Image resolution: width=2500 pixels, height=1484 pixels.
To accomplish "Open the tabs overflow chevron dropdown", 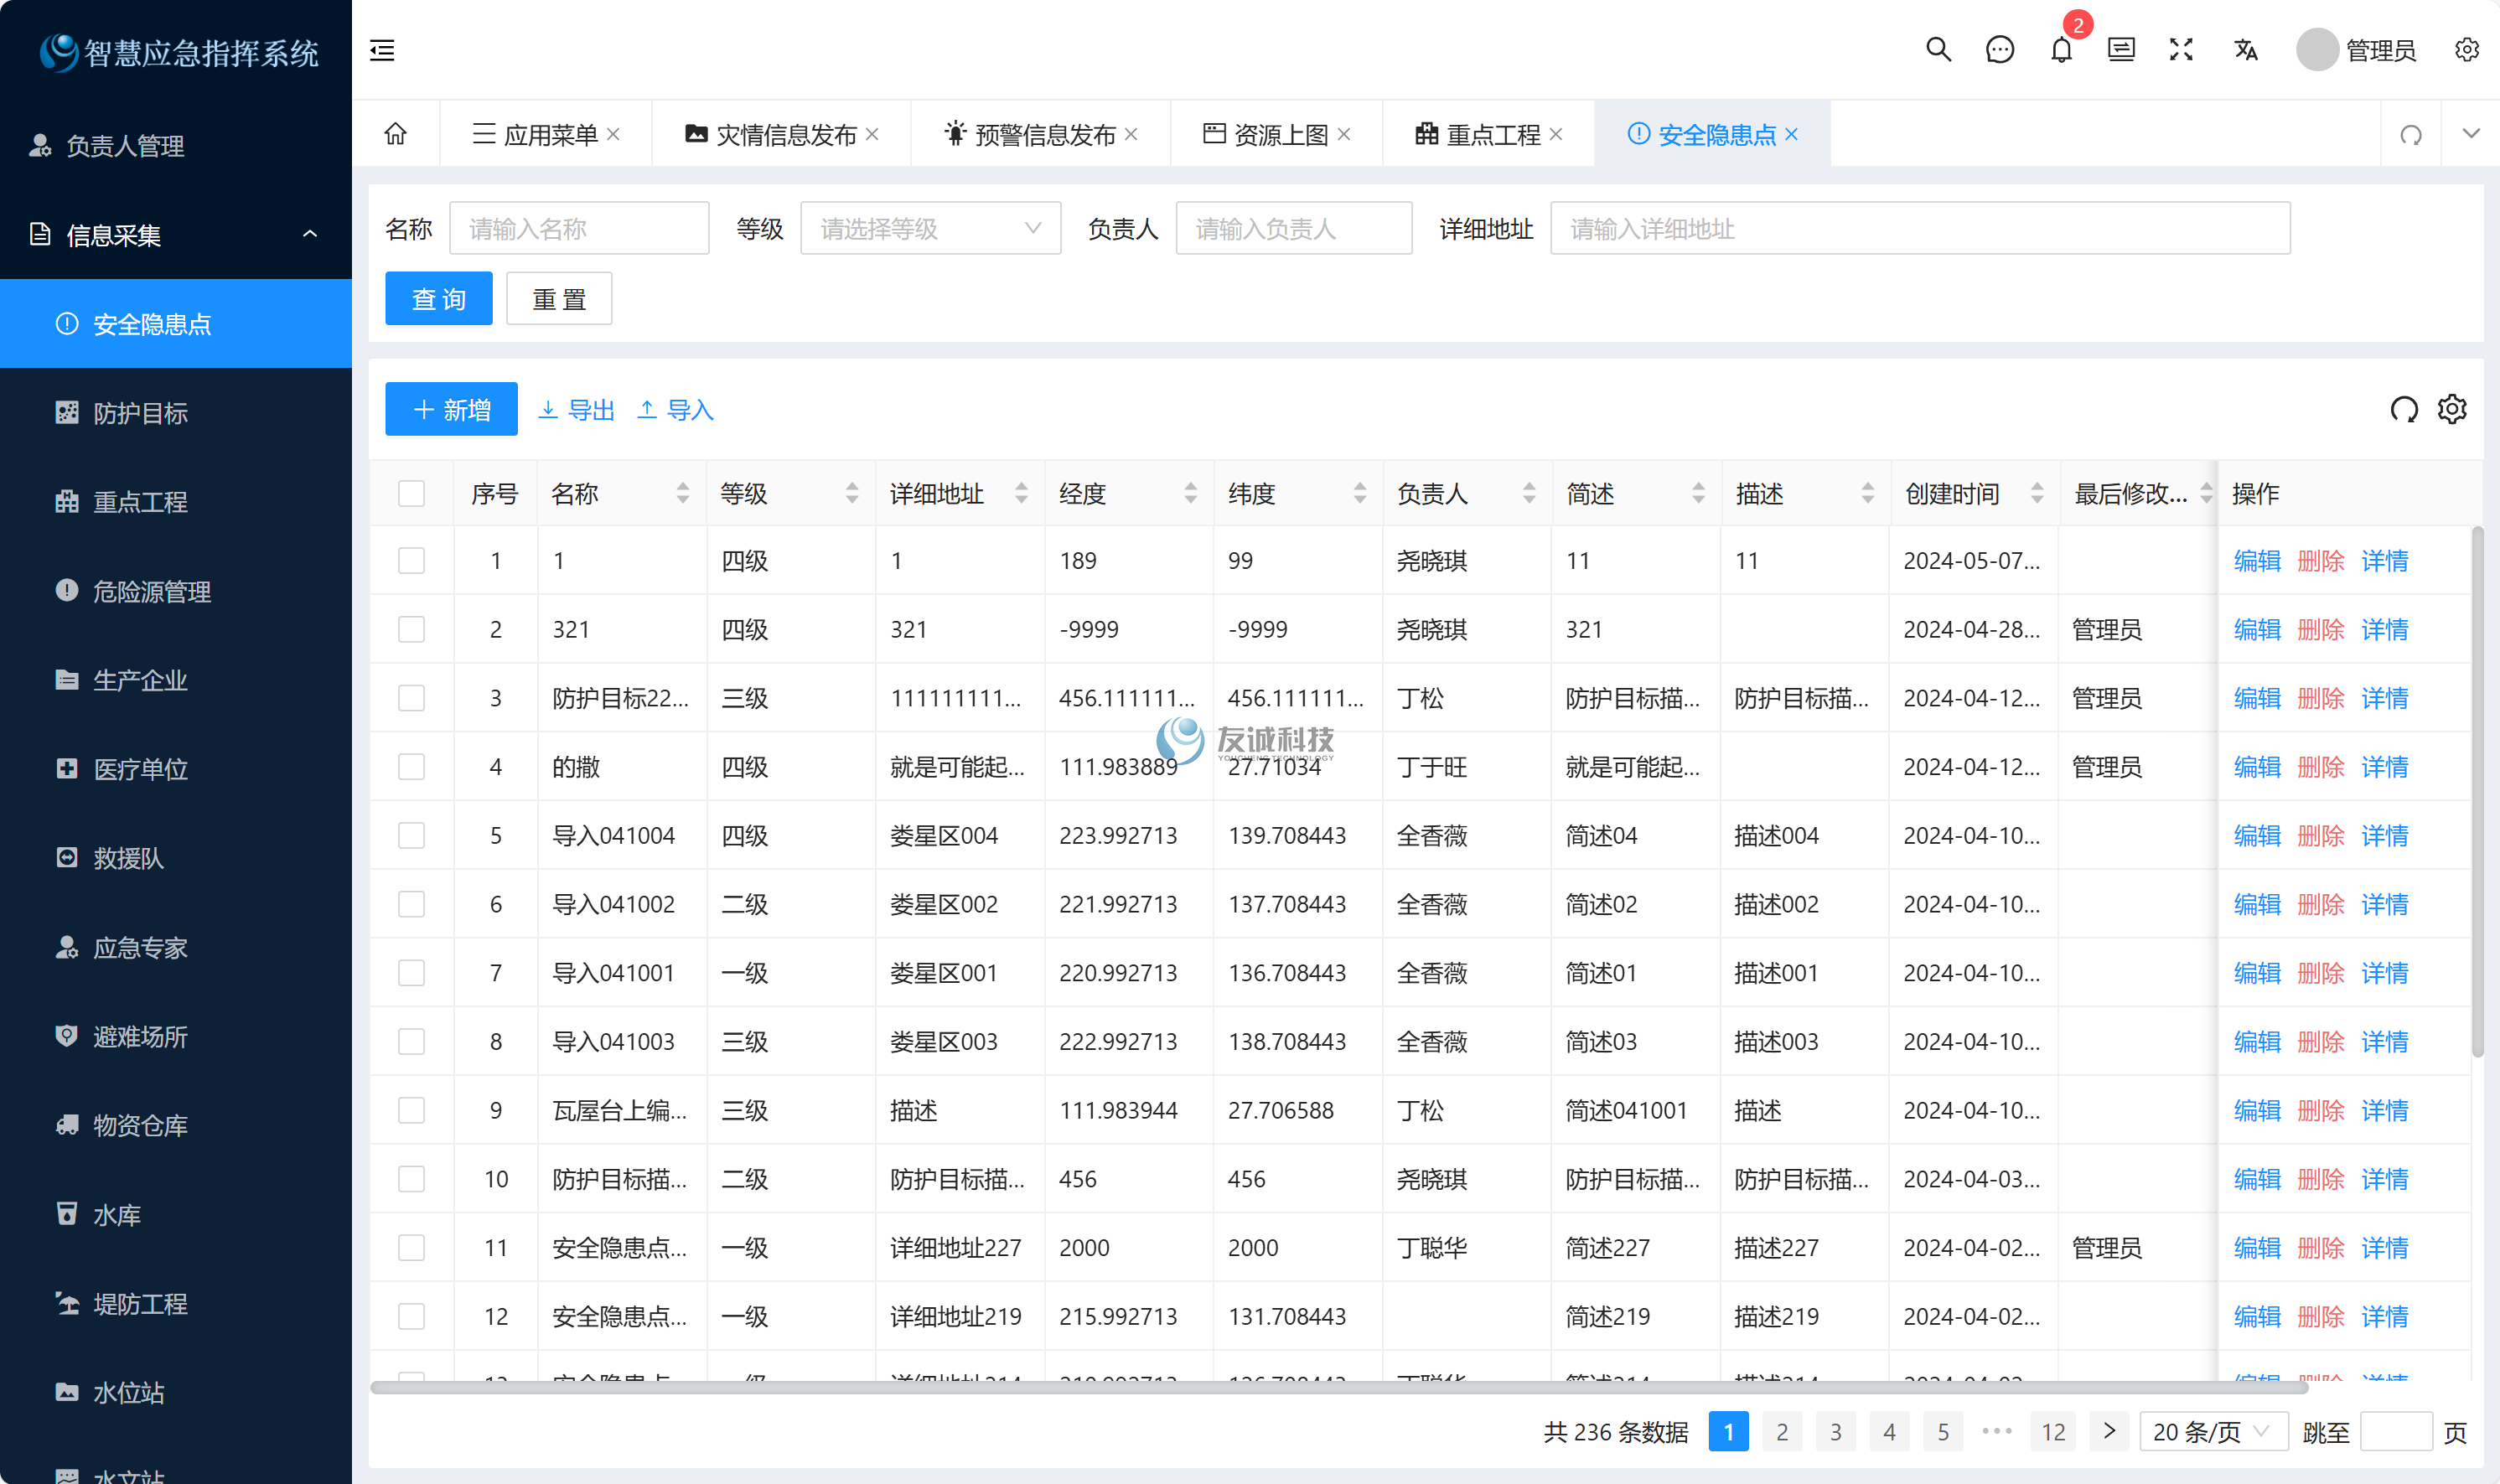I will (2471, 134).
